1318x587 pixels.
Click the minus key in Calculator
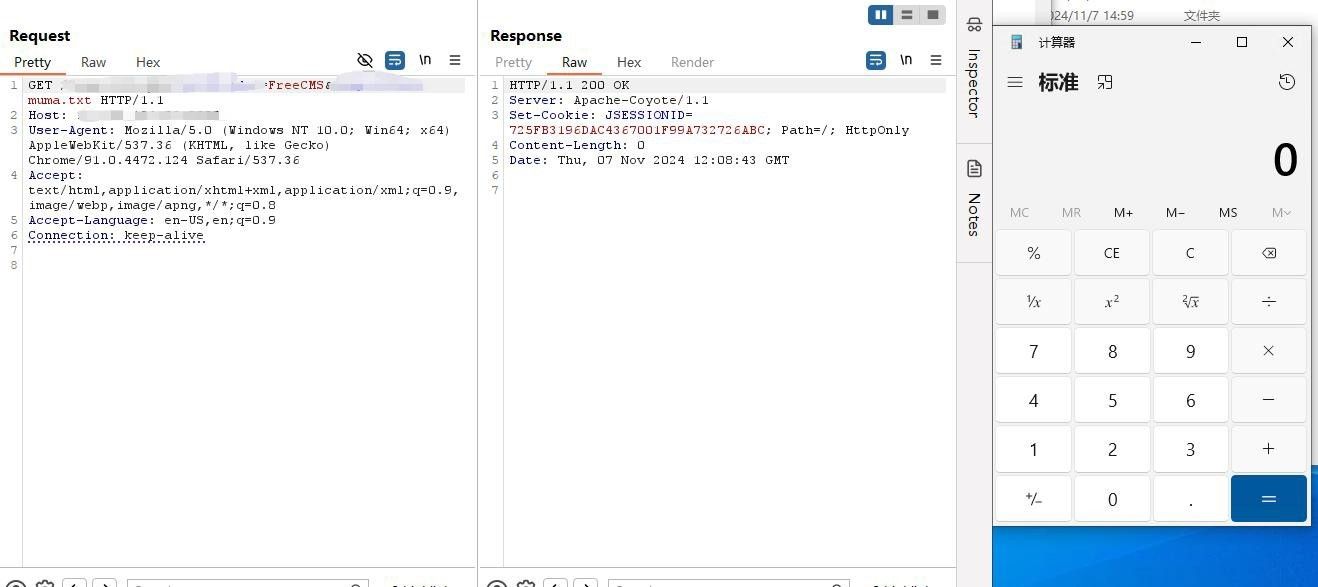coord(1269,400)
